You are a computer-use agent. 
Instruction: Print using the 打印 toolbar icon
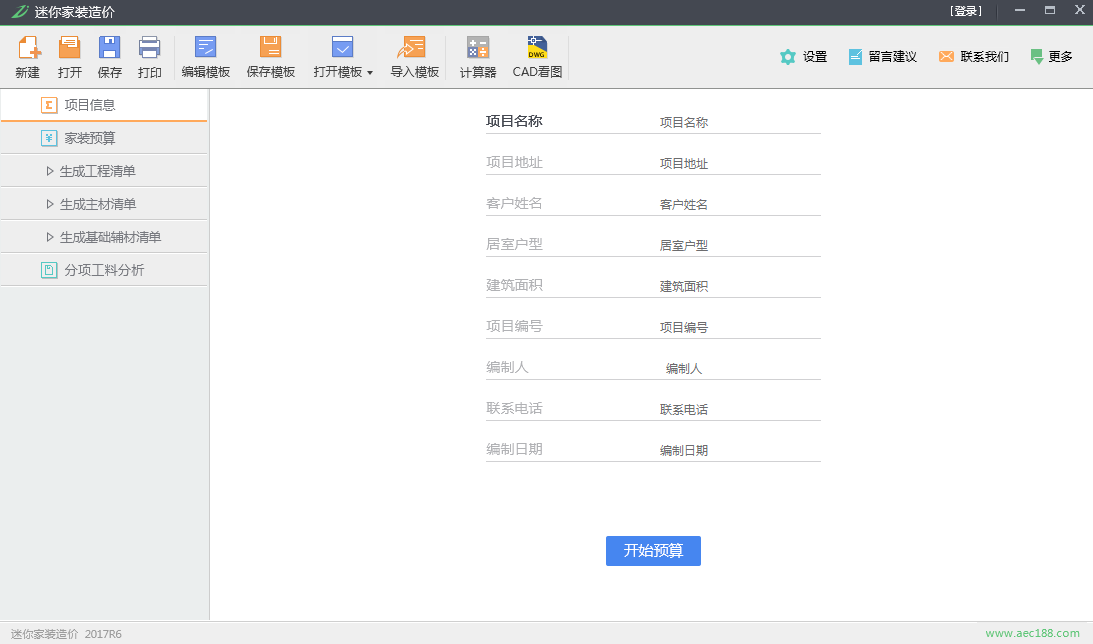coord(149,48)
